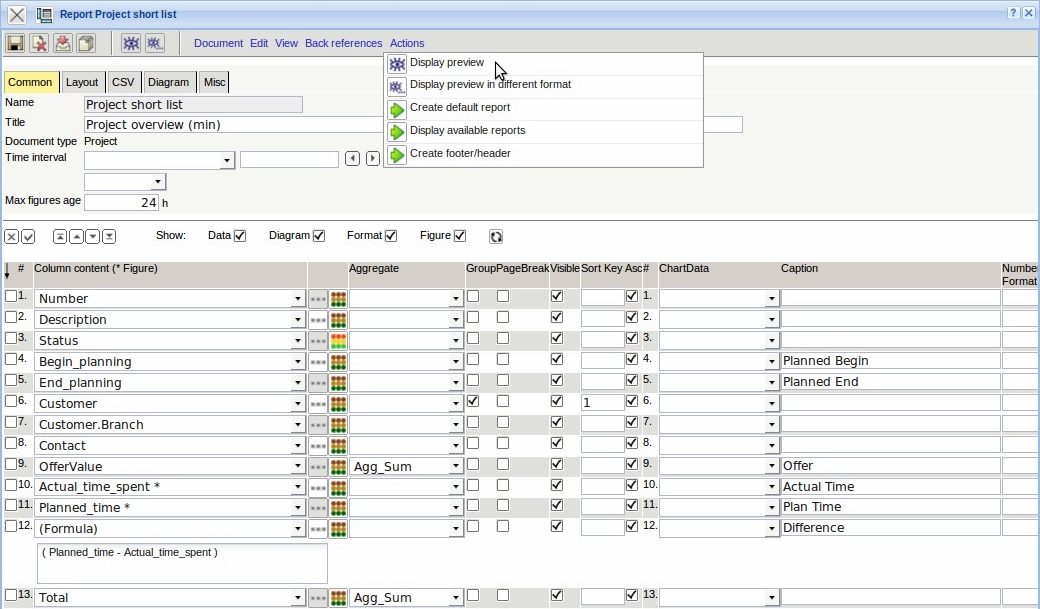Viewport: 1040px width, 609px height.
Task: Expand the Time interval dropdown
Action: tap(227, 161)
